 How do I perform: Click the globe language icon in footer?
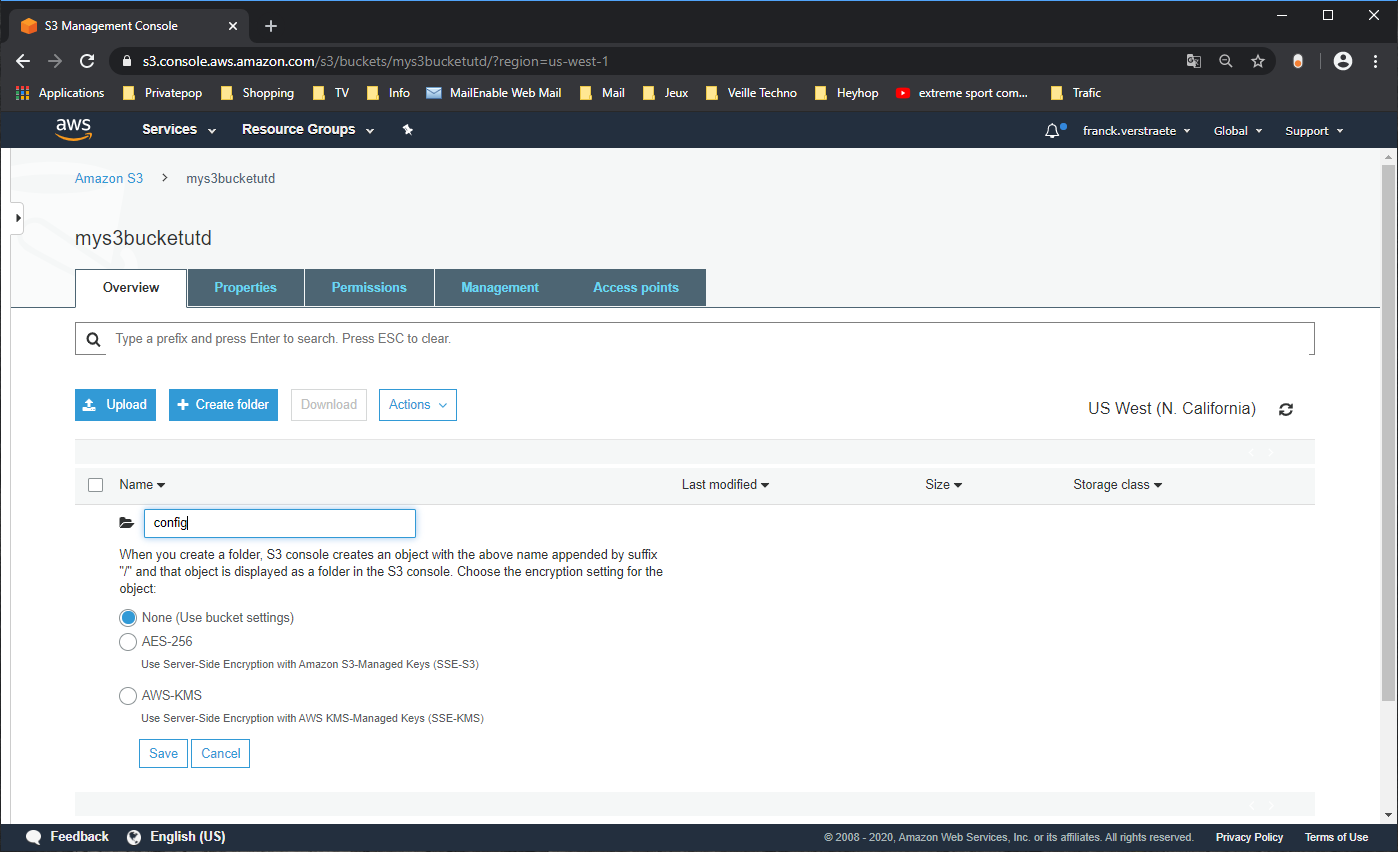[x=135, y=837]
